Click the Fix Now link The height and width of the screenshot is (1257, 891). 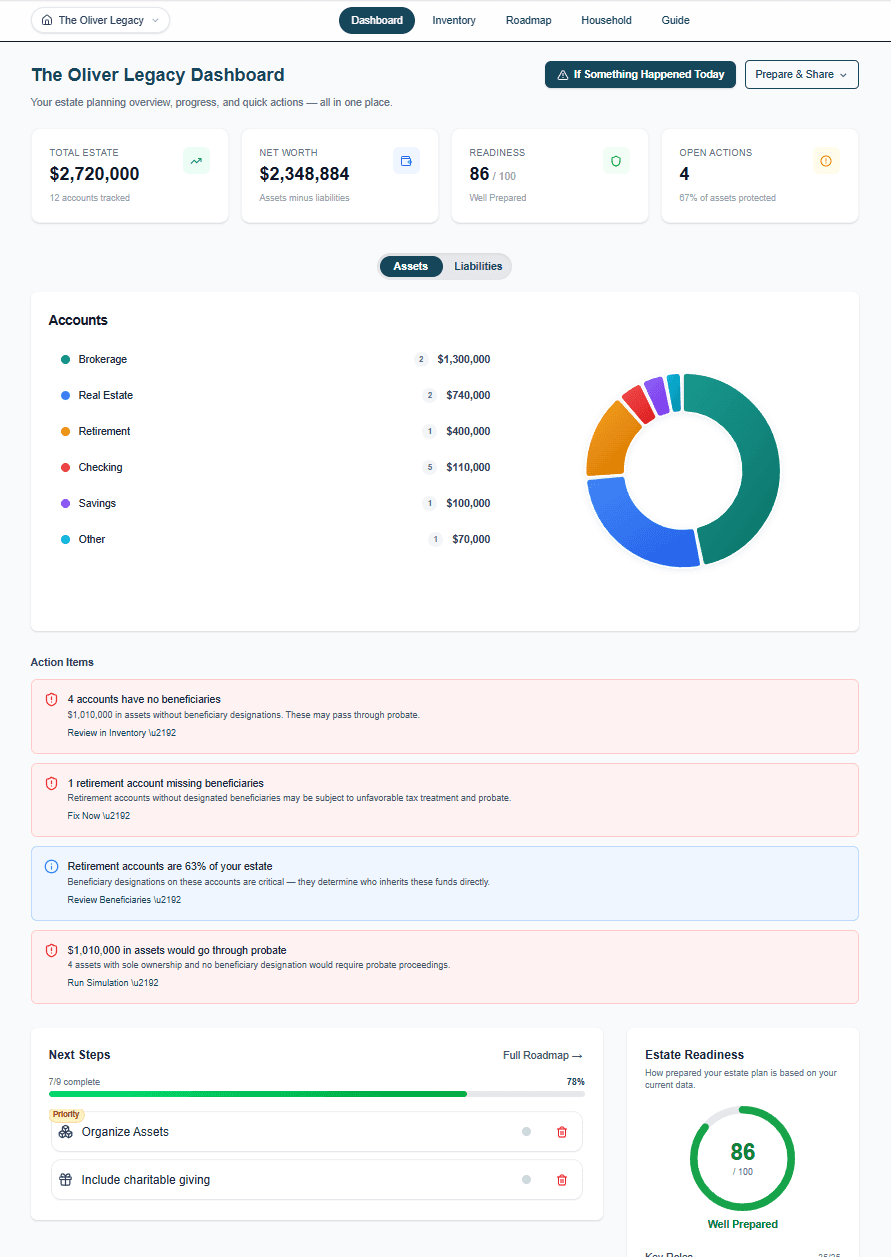[x=98, y=816]
